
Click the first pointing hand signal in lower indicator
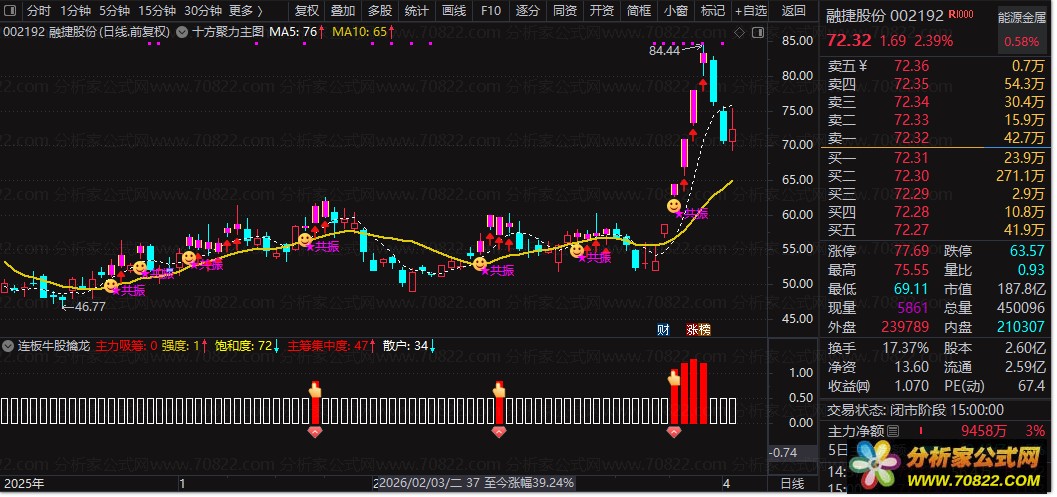(316, 388)
